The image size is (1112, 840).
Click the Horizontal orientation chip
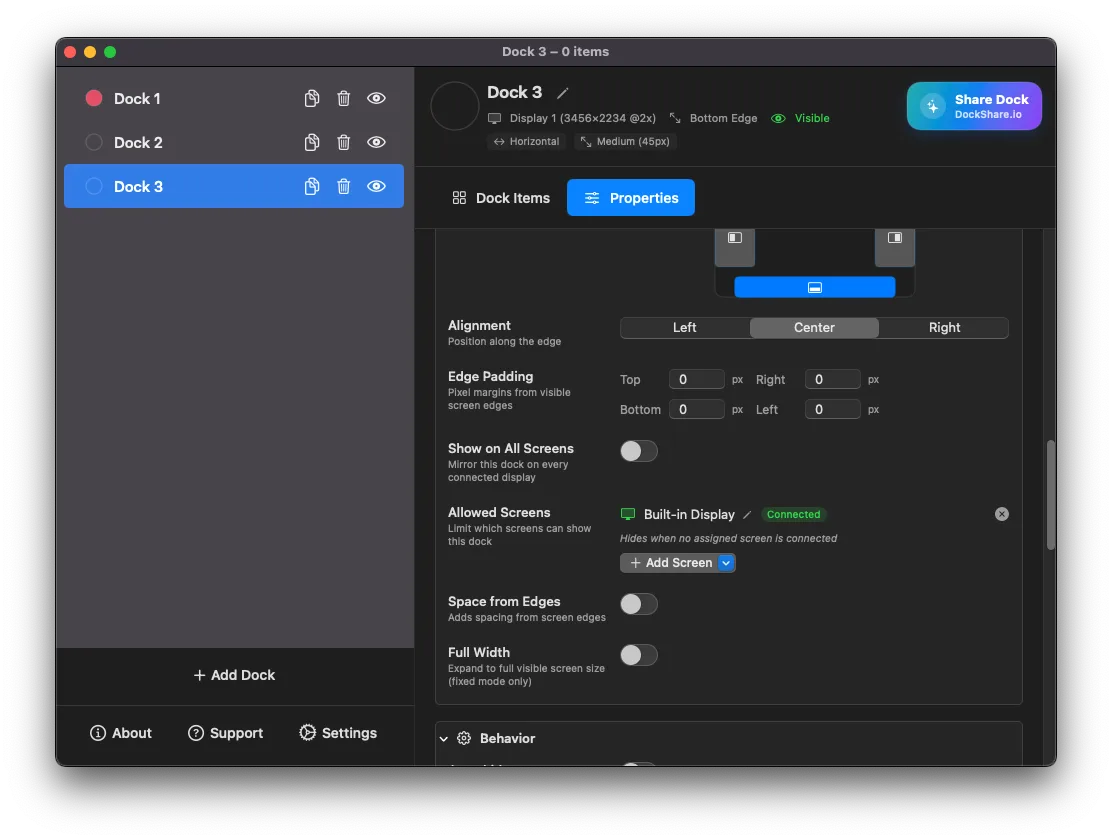(x=527, y=141)
